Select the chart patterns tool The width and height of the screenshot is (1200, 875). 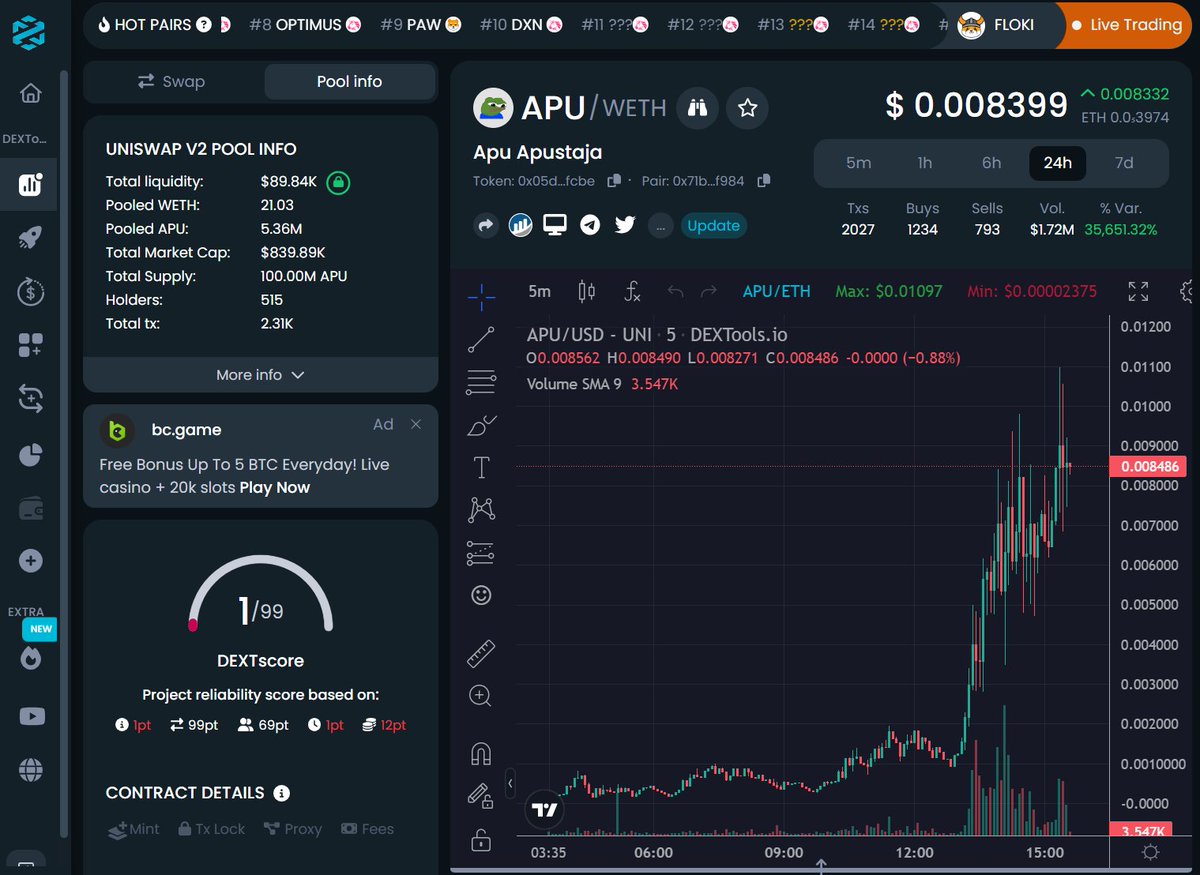click(481, 510)
